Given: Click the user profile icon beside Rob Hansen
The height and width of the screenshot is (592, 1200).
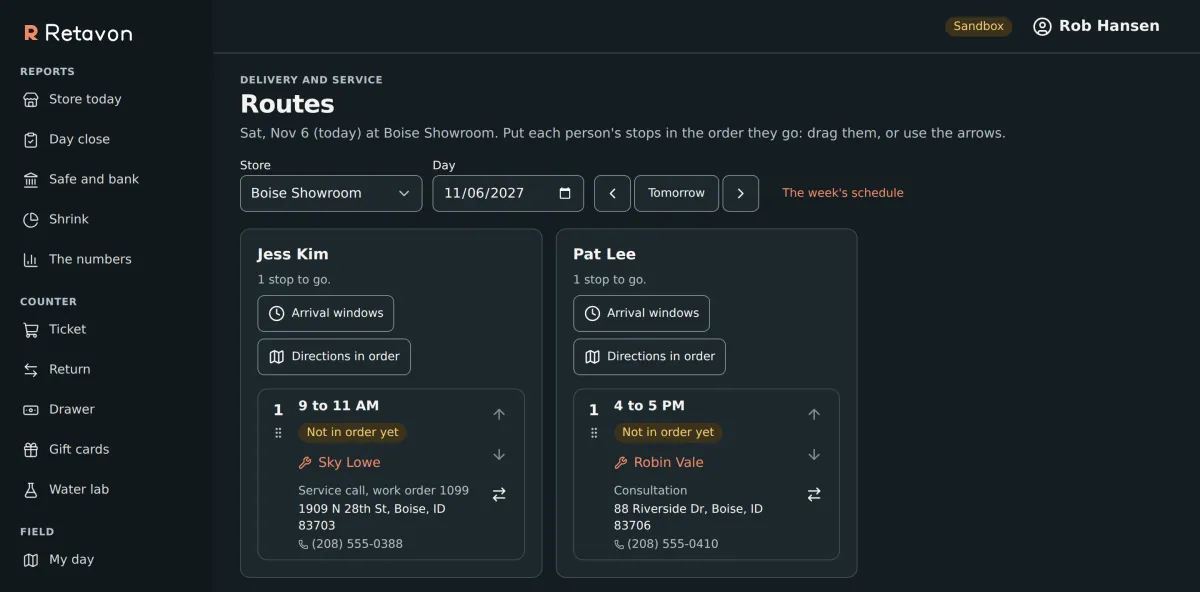Looking at the screenshot, I should (x=1042, y=26).
